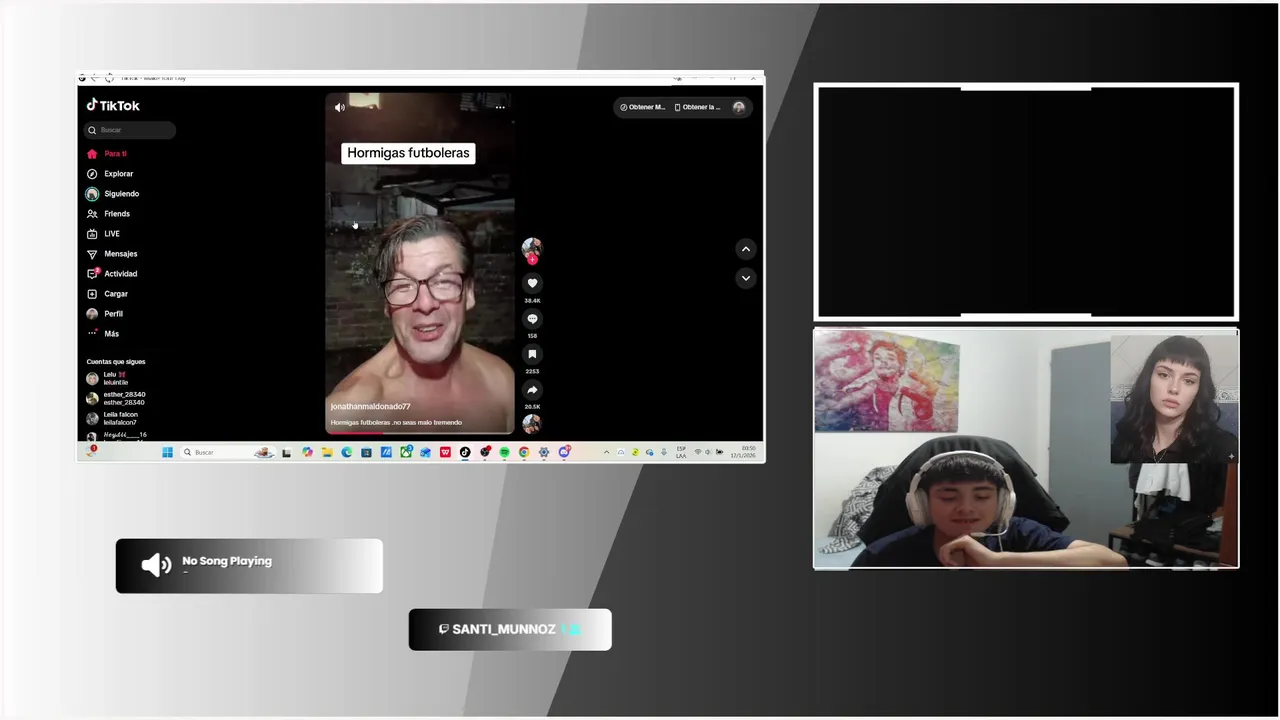Click the video progress bar
This screenshot has height=720, width=1280.
[420, 433]
